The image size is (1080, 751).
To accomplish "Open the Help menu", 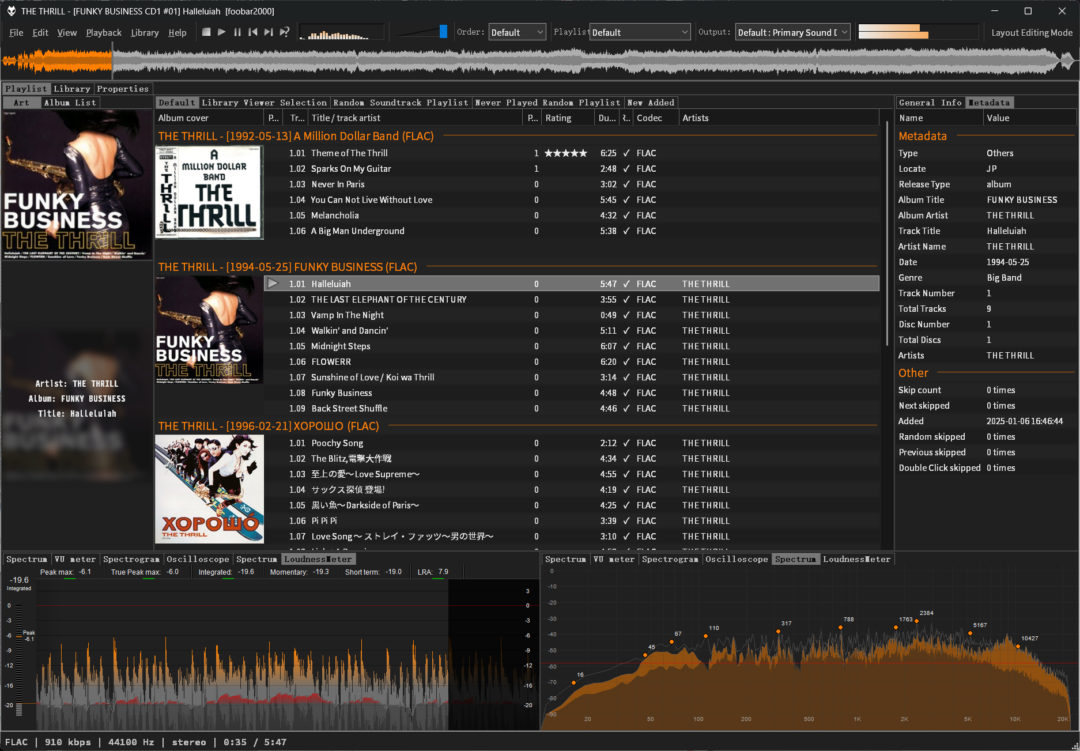I will click(177, 32).
